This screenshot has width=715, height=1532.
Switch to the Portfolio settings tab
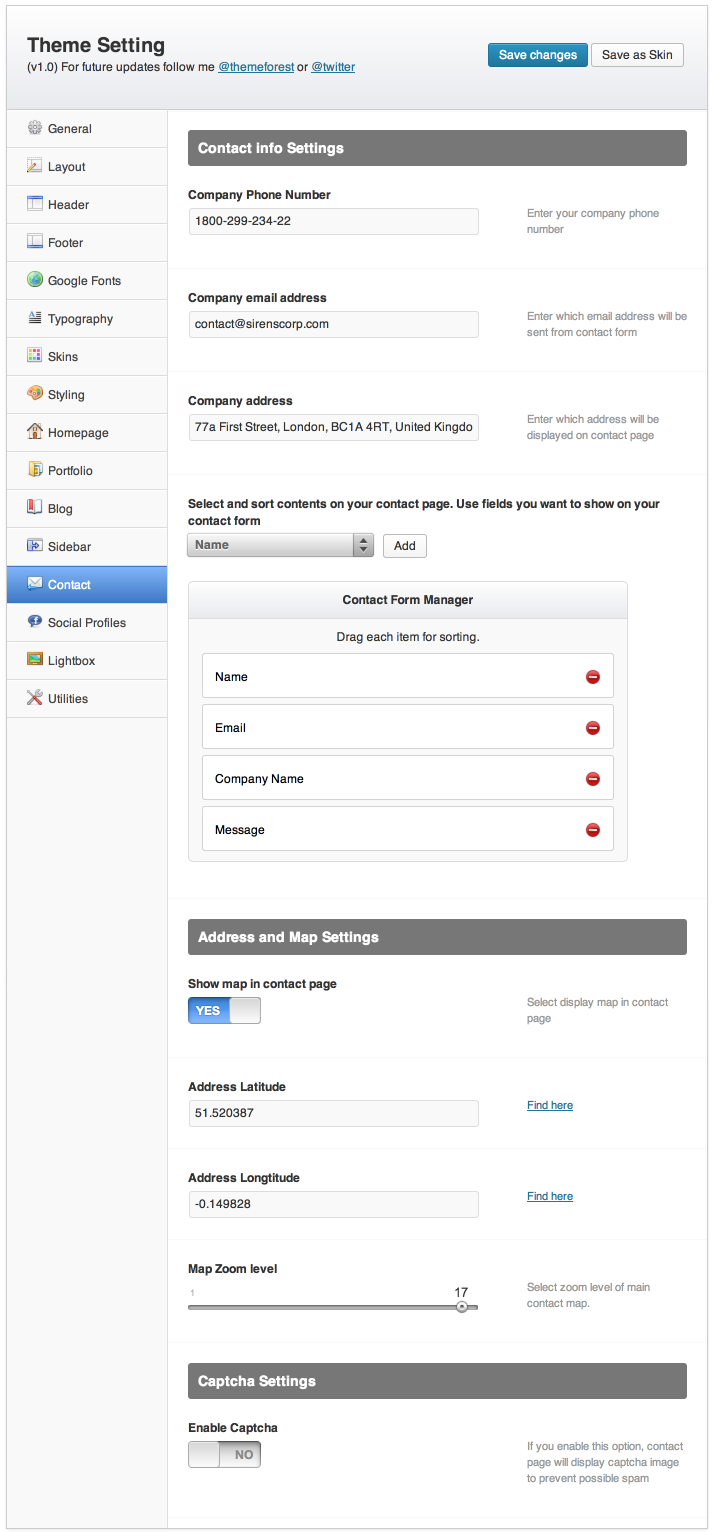tap(70, 471)
